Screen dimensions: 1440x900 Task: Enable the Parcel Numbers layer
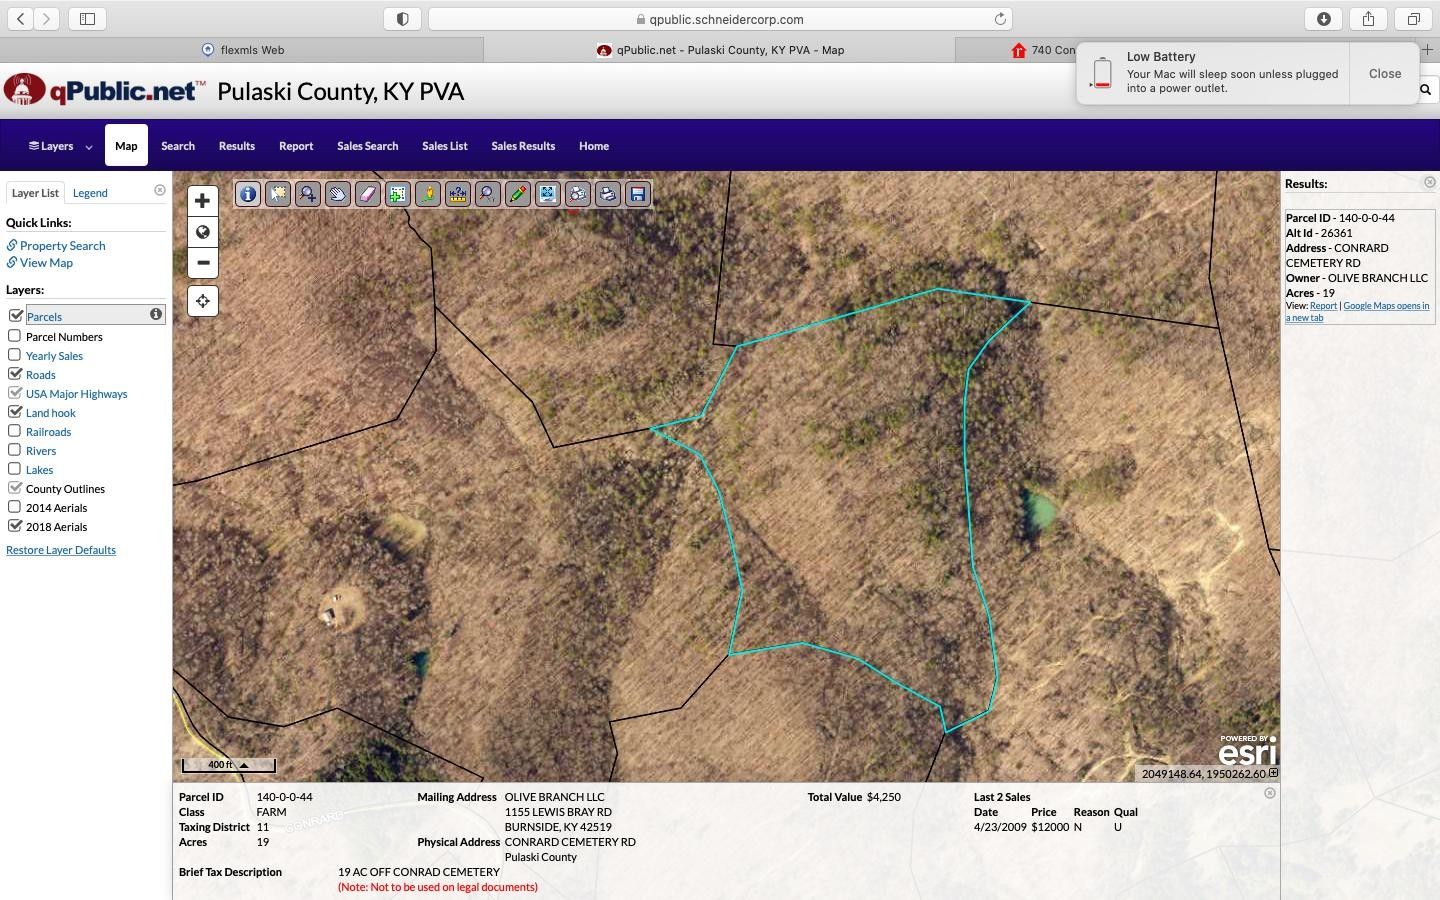[x=15, y=336]
